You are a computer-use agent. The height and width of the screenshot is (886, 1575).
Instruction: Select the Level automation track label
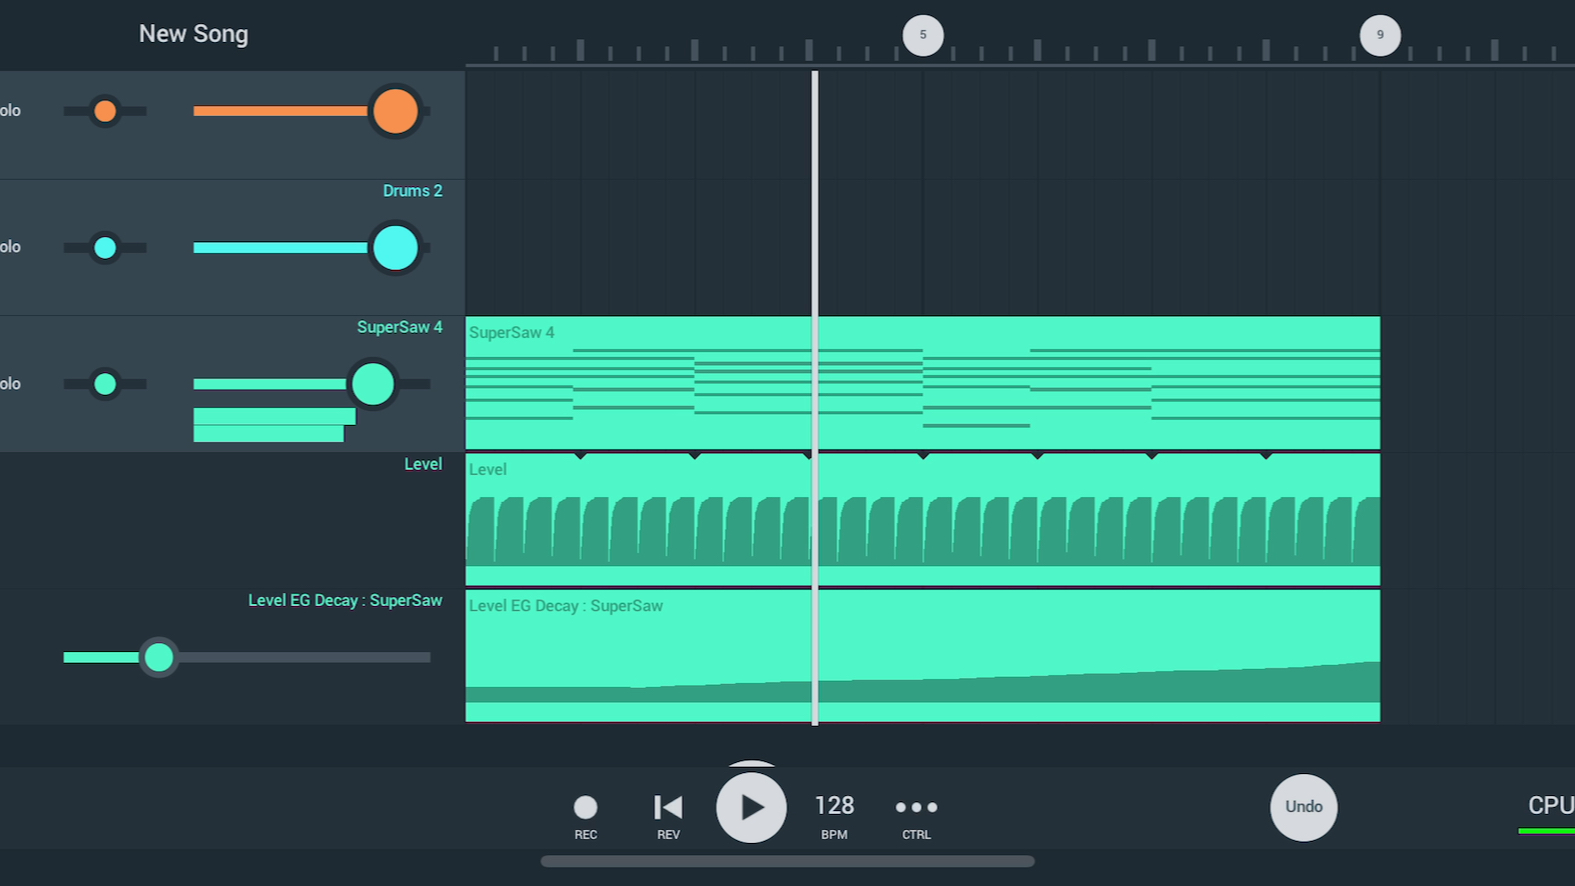tap(423, 464)
